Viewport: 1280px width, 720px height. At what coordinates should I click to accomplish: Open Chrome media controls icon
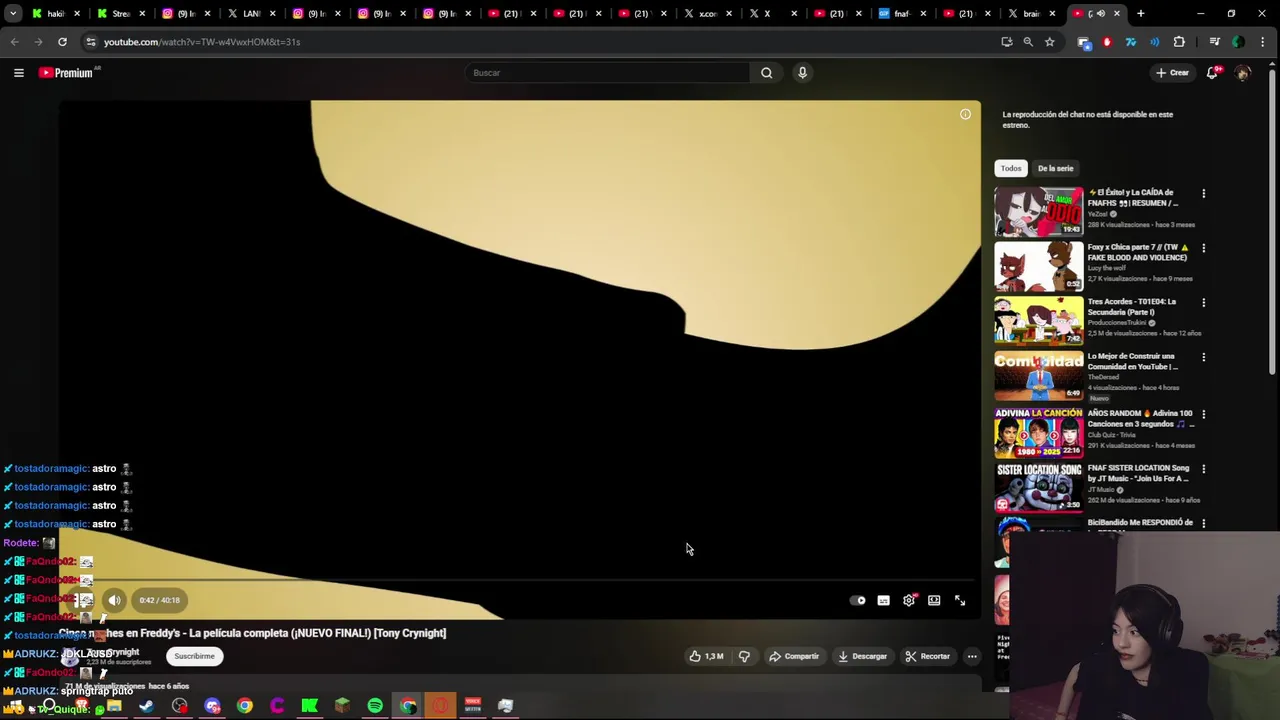[1214, 42]
